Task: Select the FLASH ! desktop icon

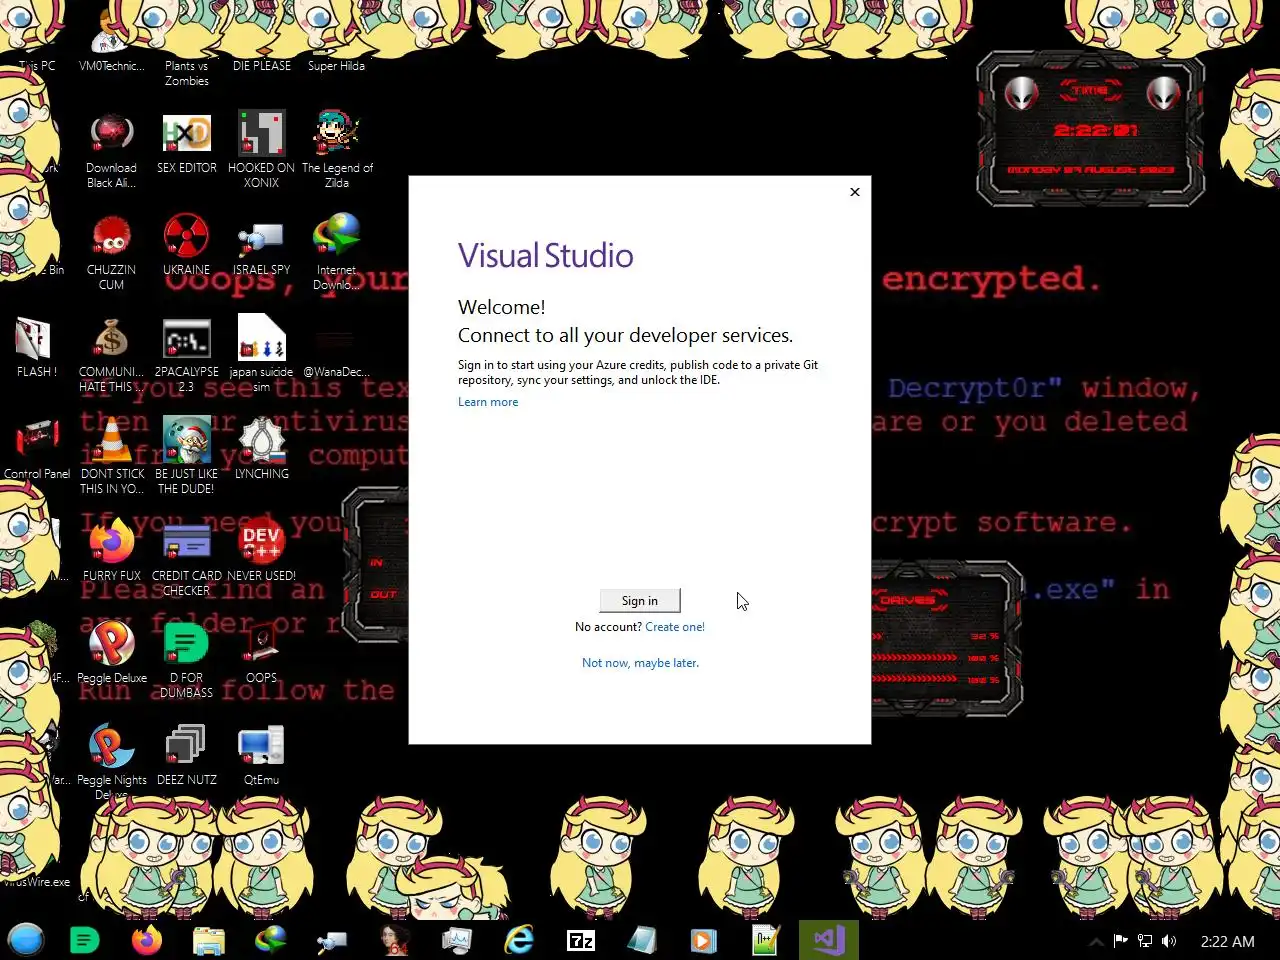Action: 37,347
